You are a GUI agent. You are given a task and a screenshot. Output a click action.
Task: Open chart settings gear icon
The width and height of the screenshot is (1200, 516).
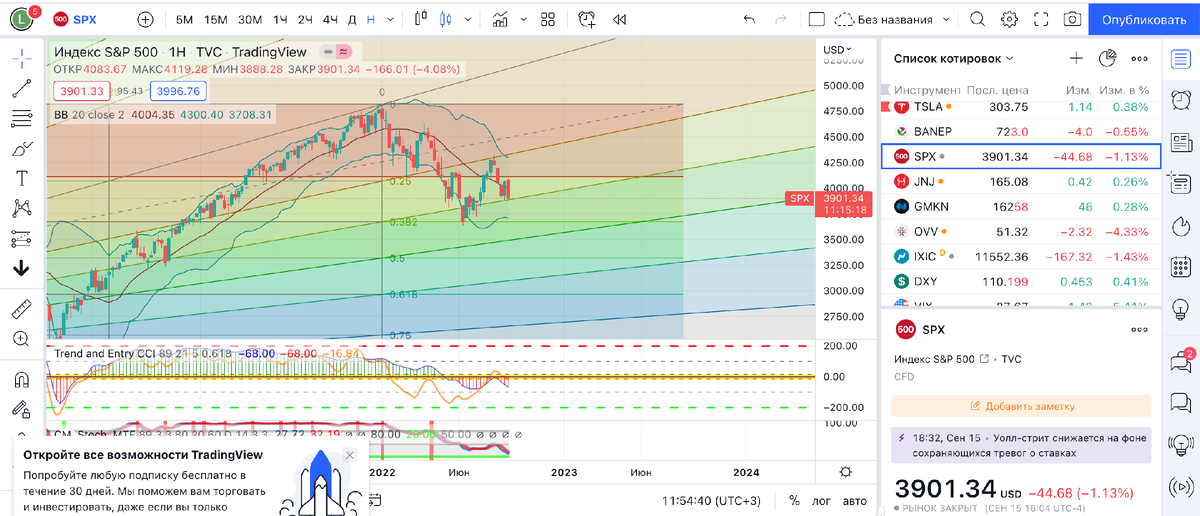(1009, 19)
